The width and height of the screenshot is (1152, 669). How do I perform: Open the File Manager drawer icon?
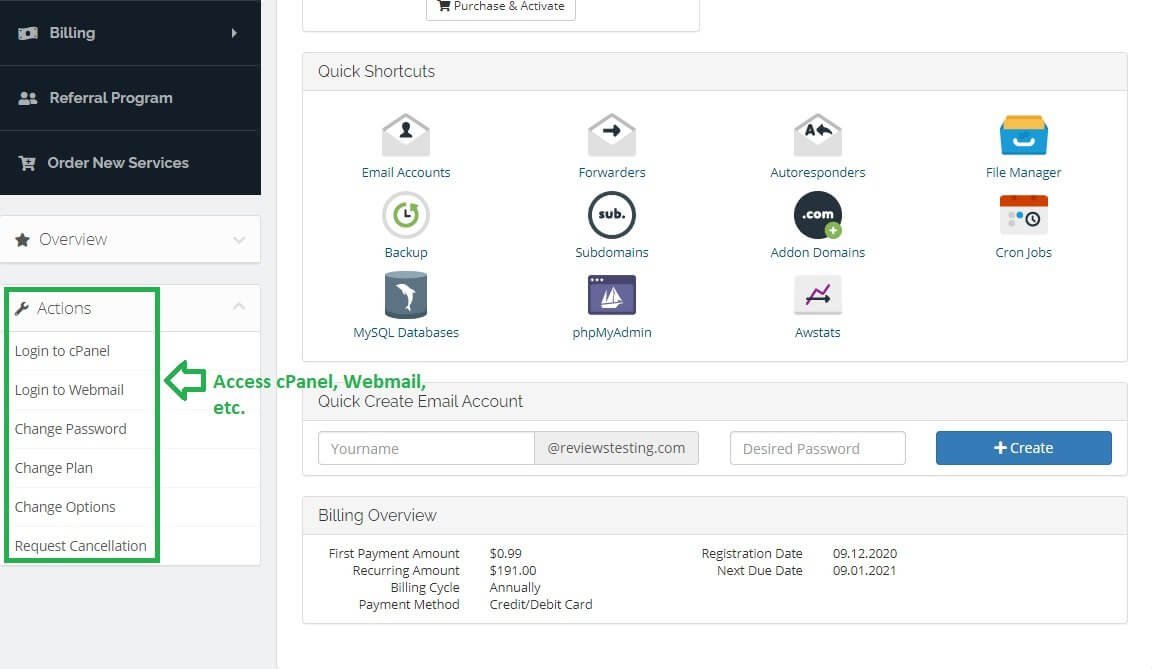(x=1023, y=135)
